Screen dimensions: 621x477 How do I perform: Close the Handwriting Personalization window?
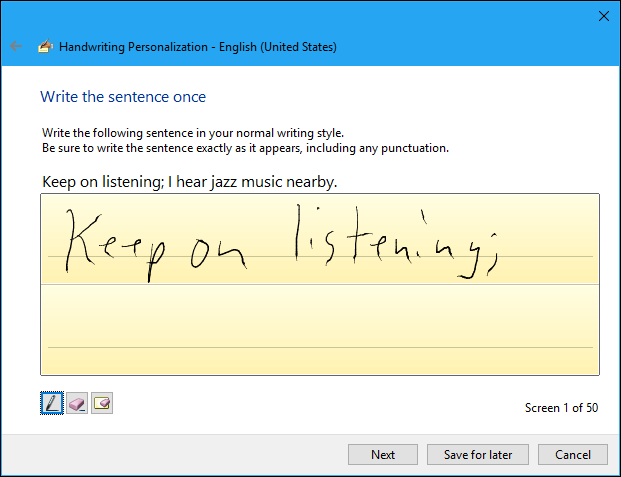[604, 16]
